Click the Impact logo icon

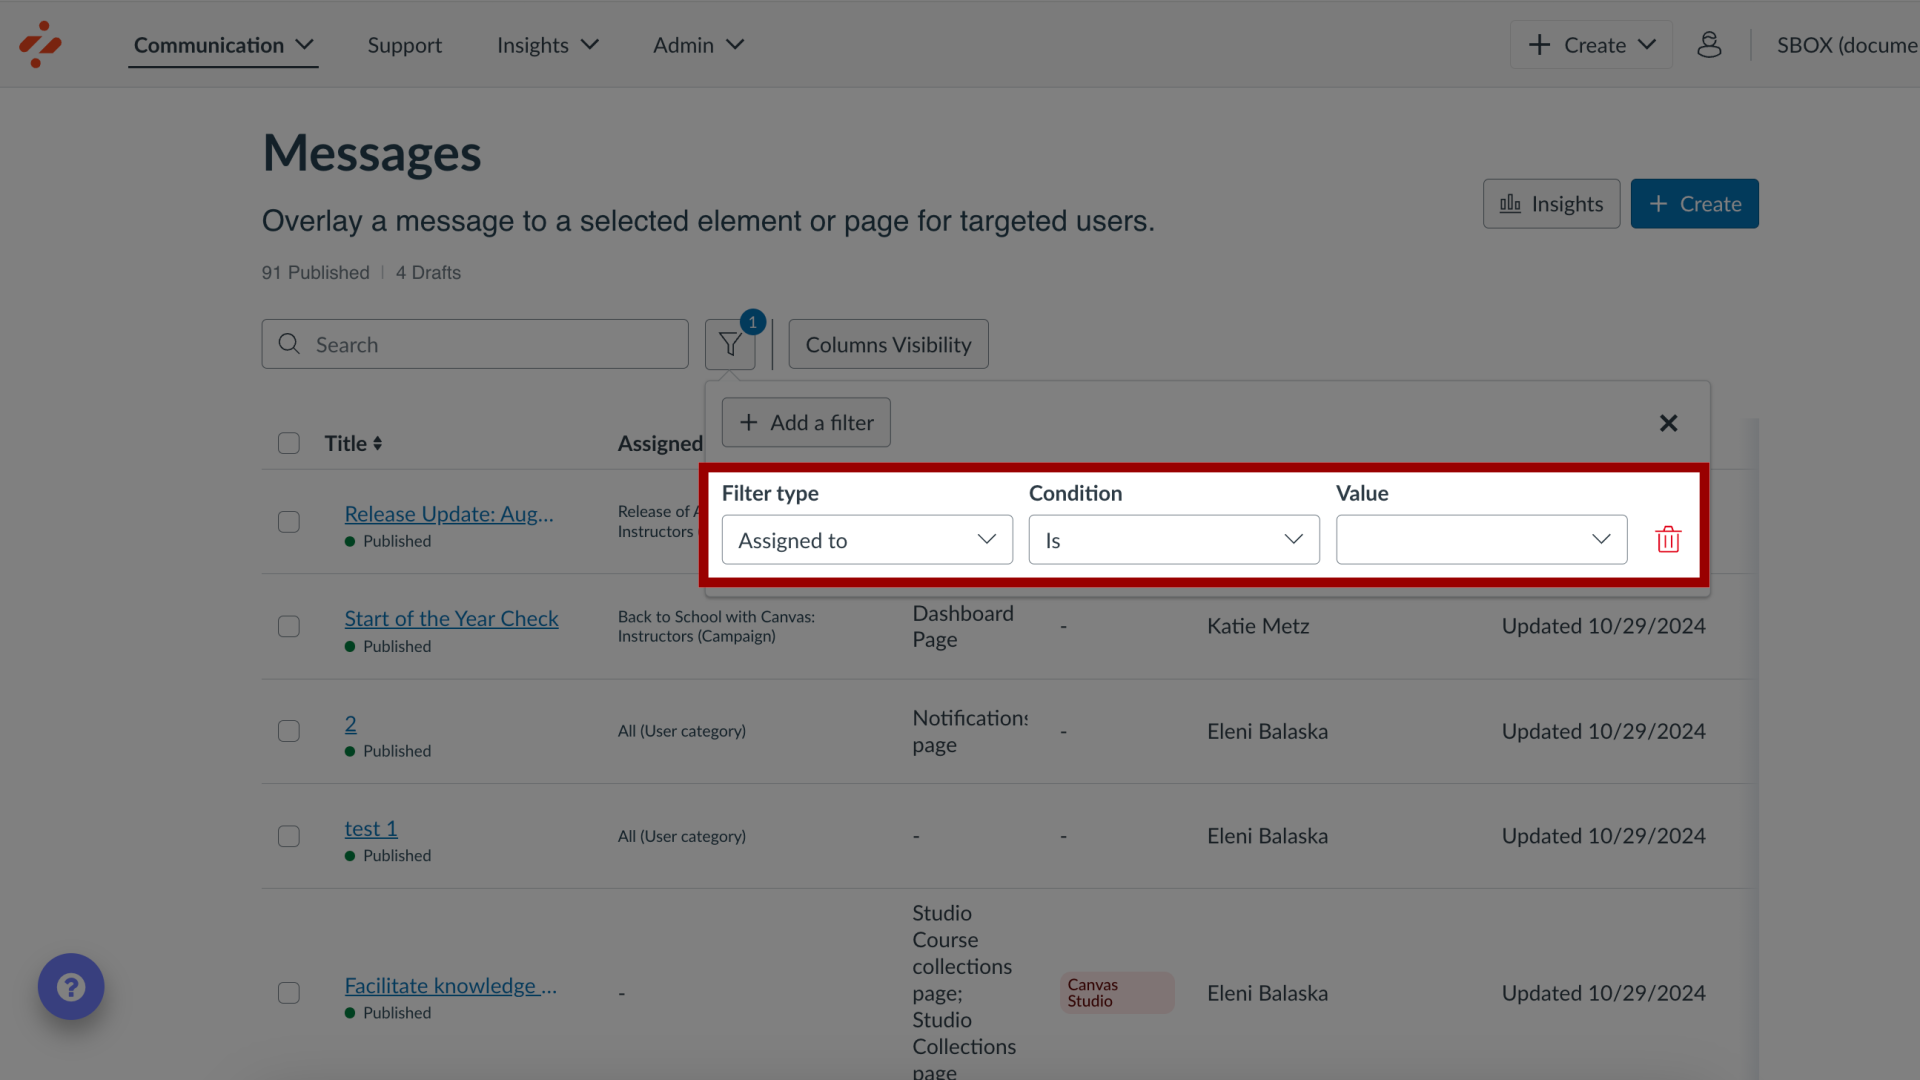point(40,44)
